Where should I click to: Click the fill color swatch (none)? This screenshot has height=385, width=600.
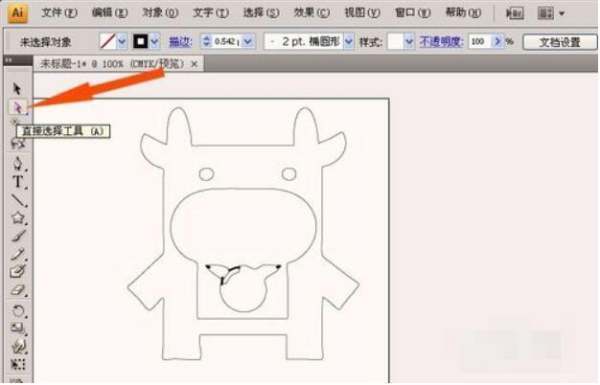point(107,41)
